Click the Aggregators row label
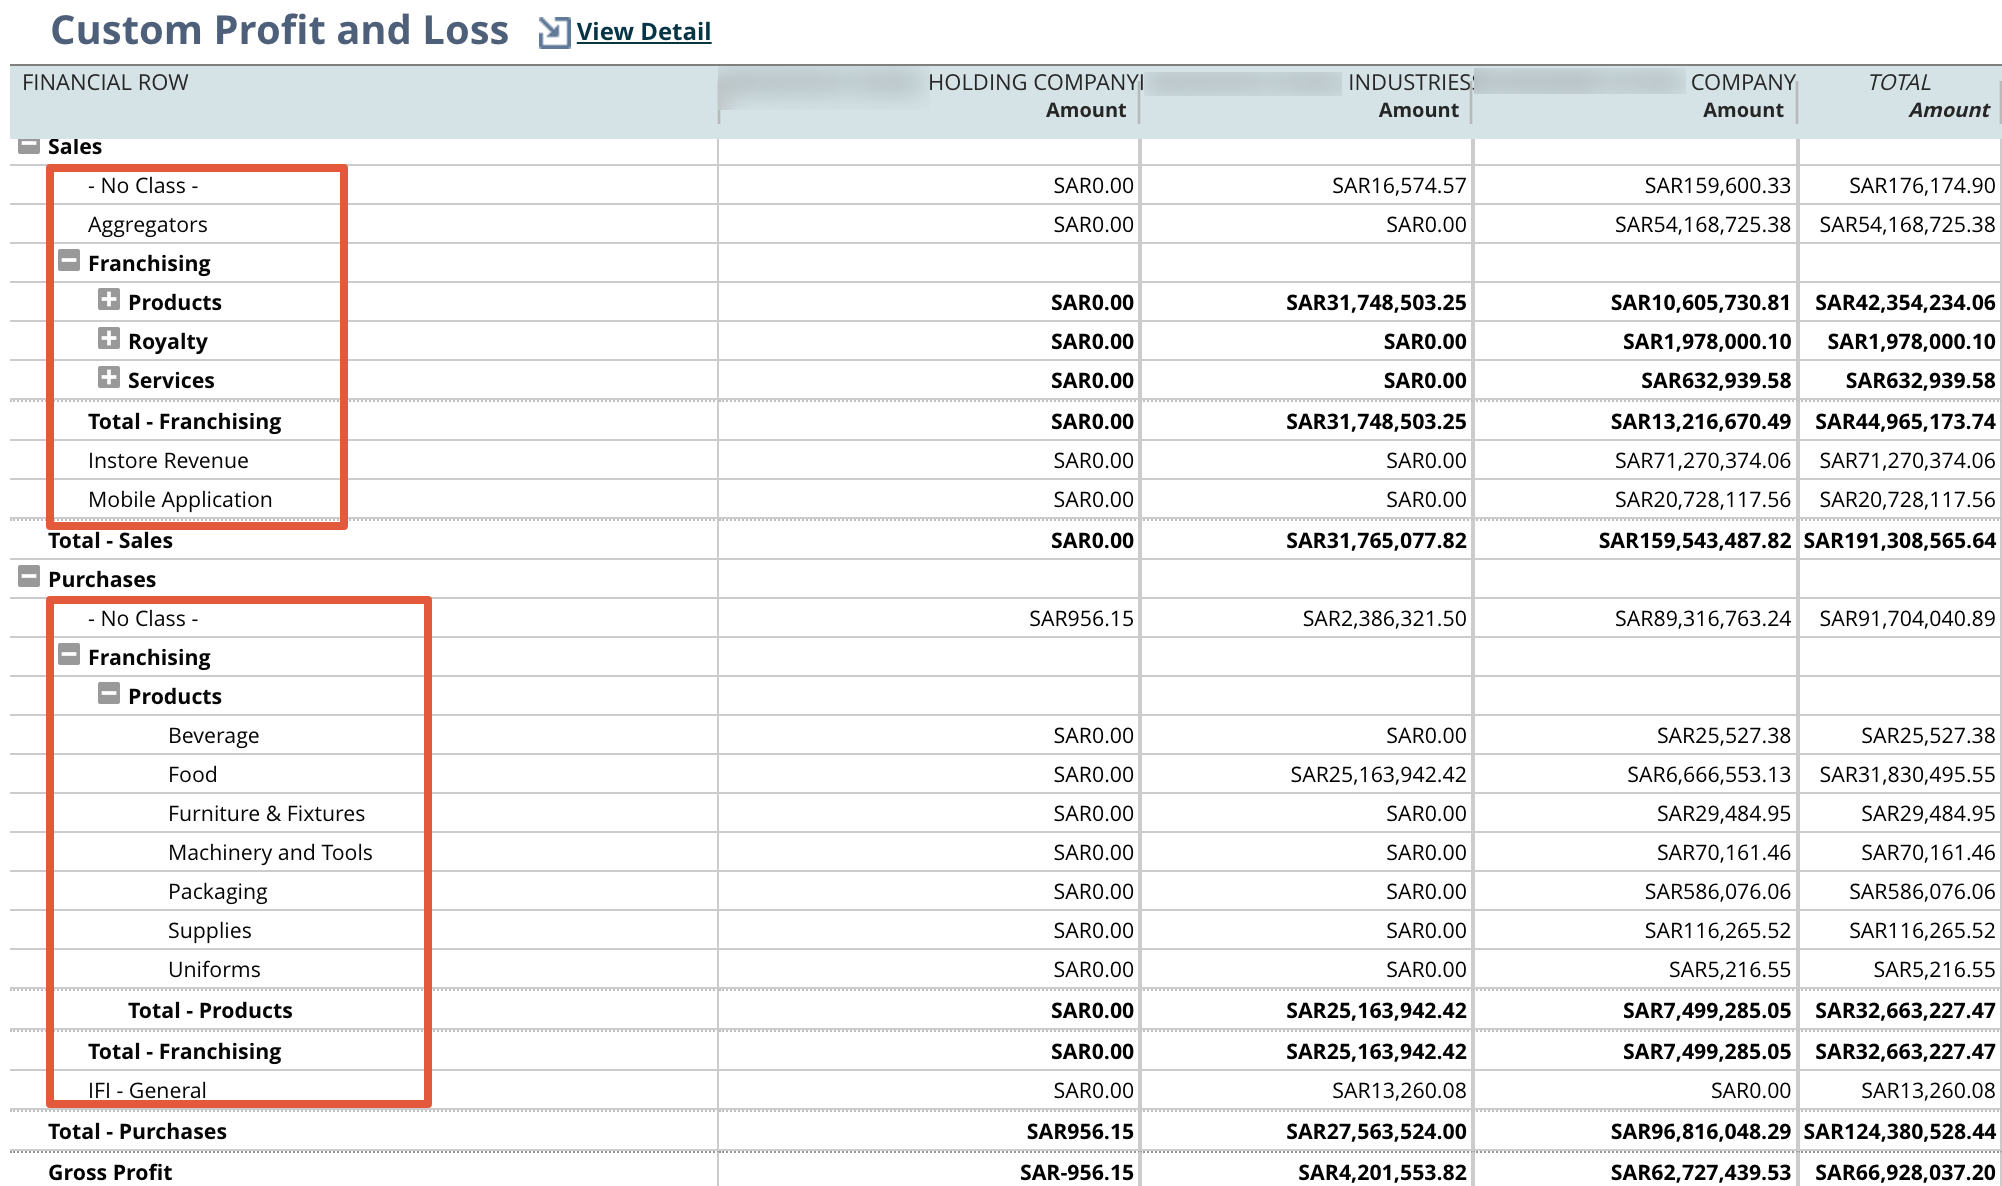Screen dimensions: 2002x1186 (x=148, y=225)
